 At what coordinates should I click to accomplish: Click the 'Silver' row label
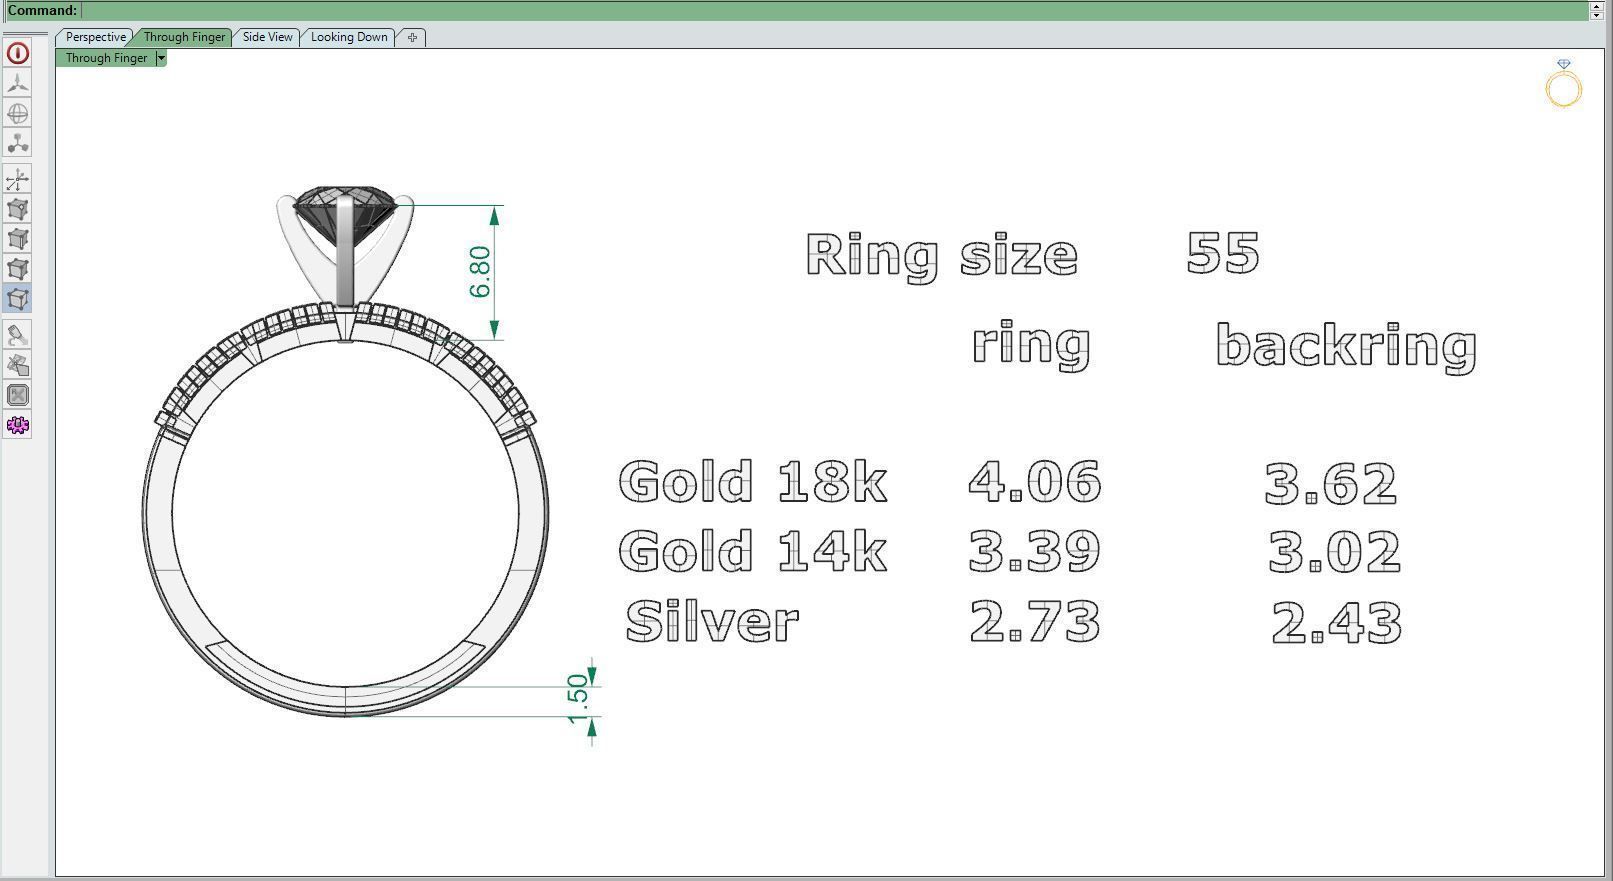pos(712,622)
